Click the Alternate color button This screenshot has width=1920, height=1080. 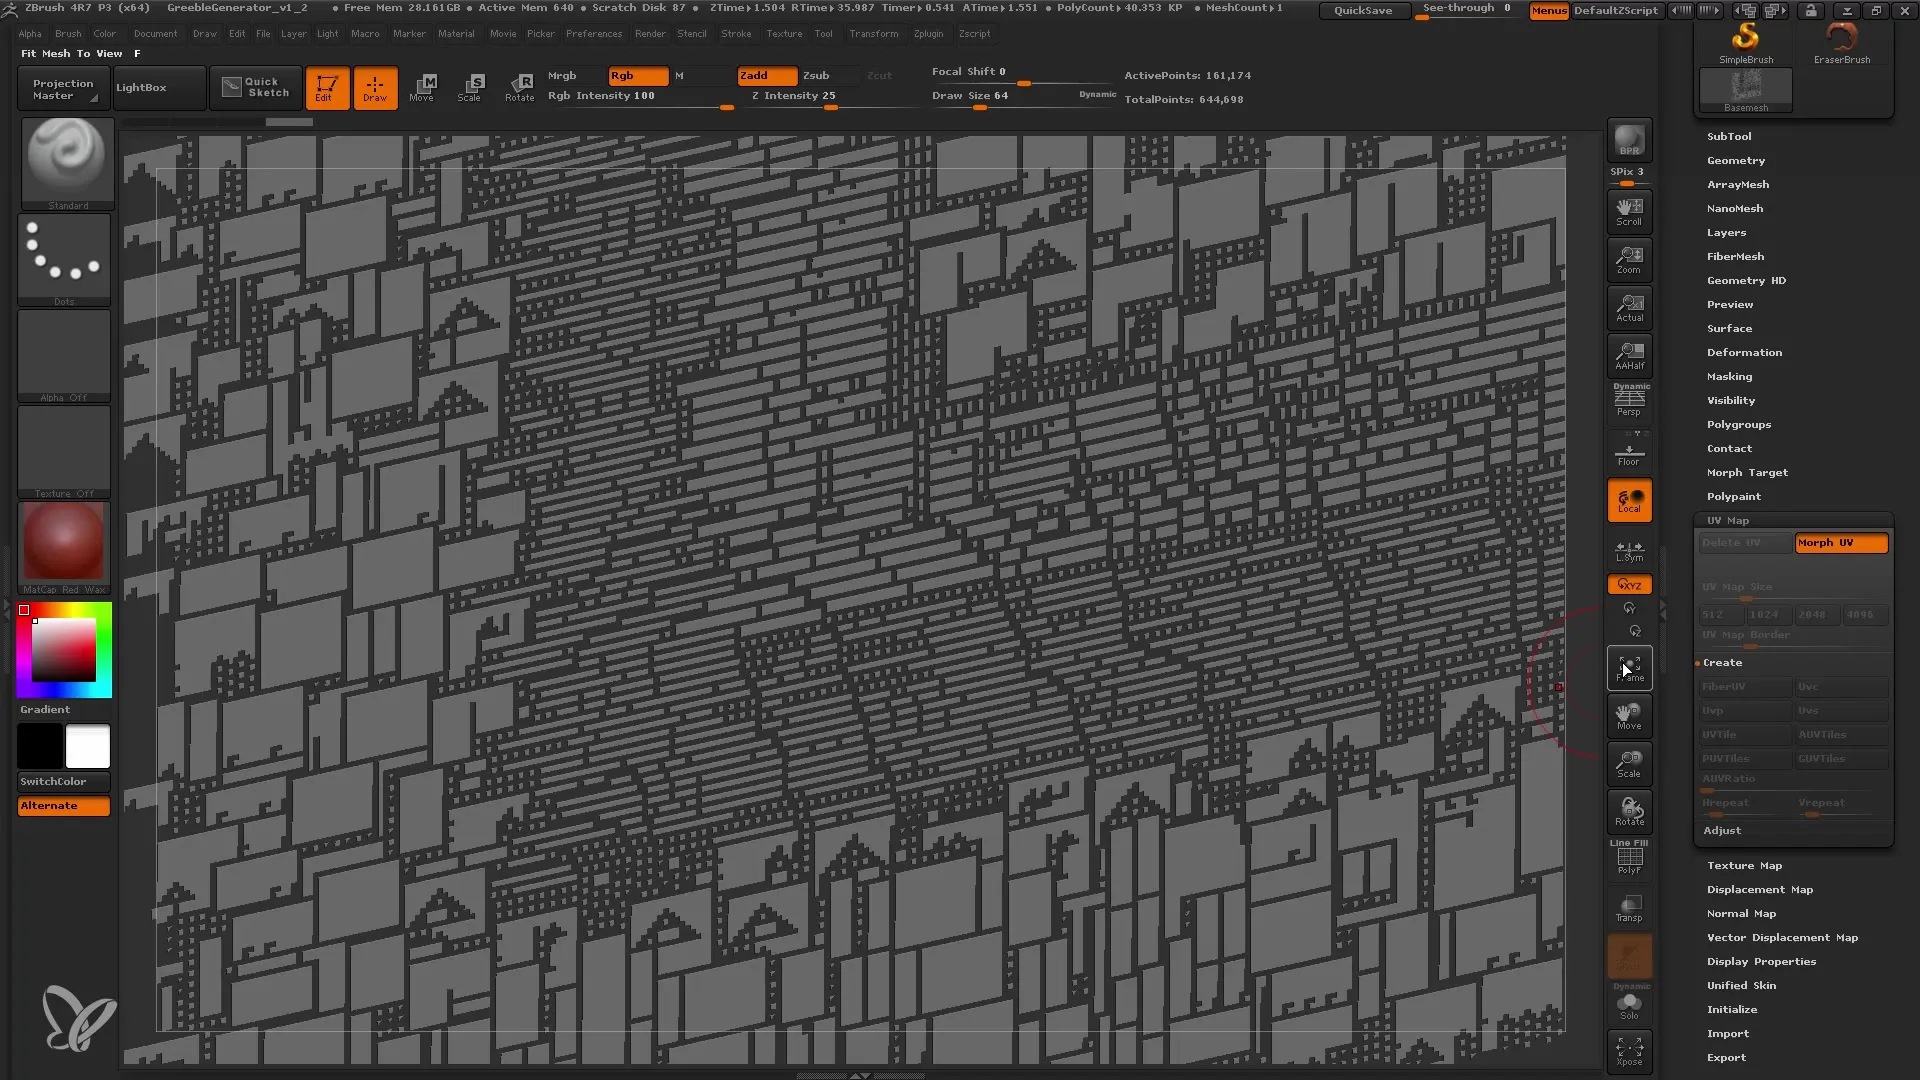(x=64, y=806)
